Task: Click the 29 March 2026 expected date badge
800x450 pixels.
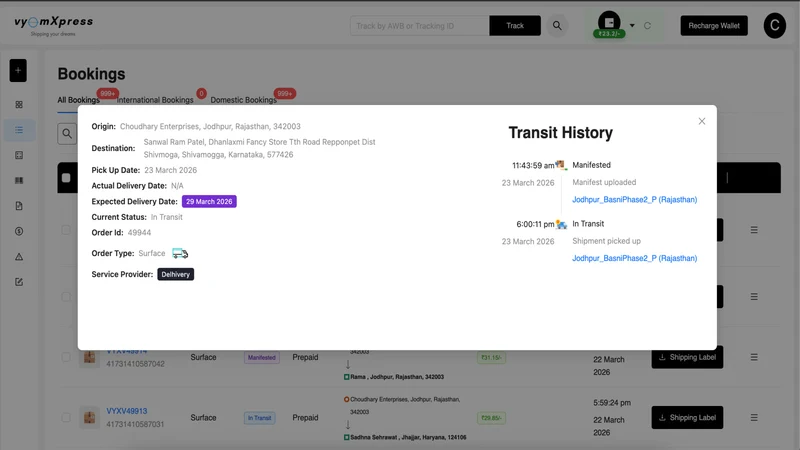Action: tap(209, 202)
